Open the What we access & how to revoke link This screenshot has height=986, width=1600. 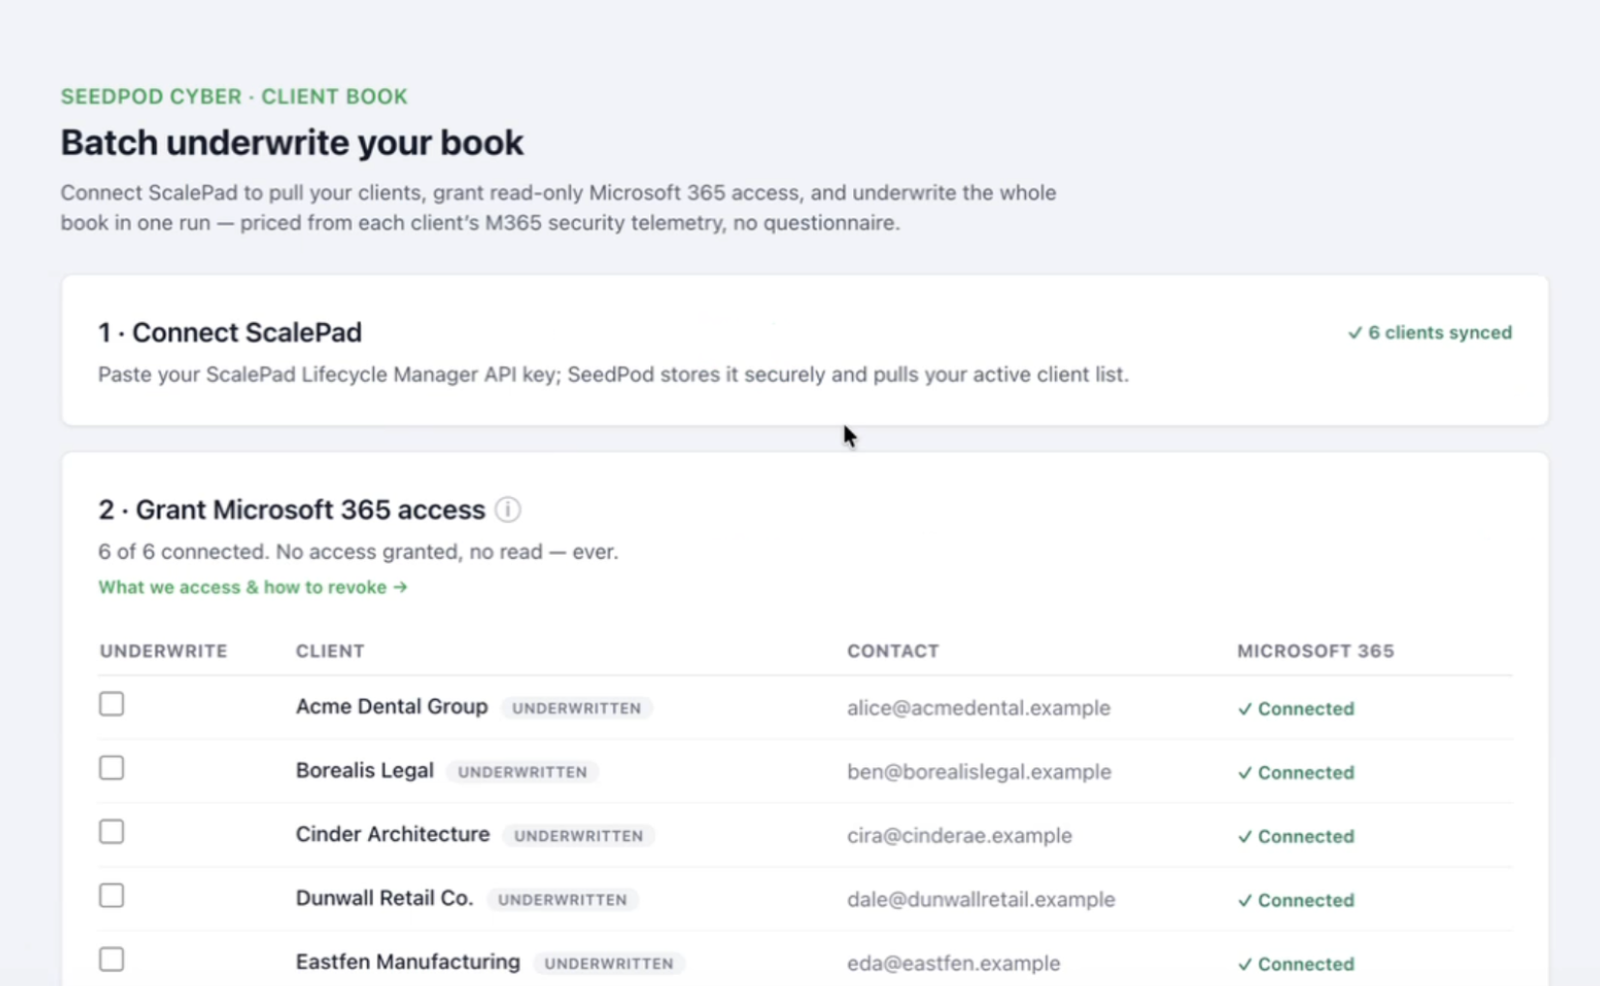click(x=253, y=587)
